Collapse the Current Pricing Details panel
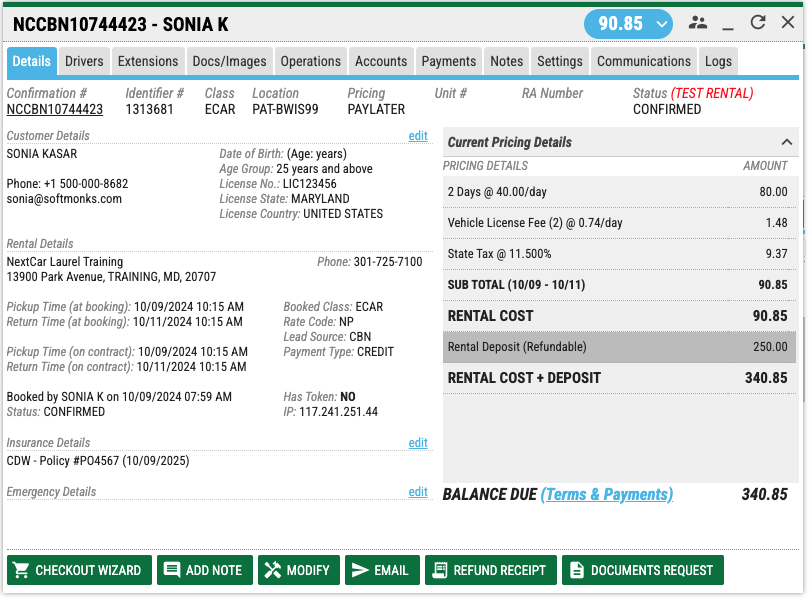Viewport: 809px width, 598px height. pos(785,142)
